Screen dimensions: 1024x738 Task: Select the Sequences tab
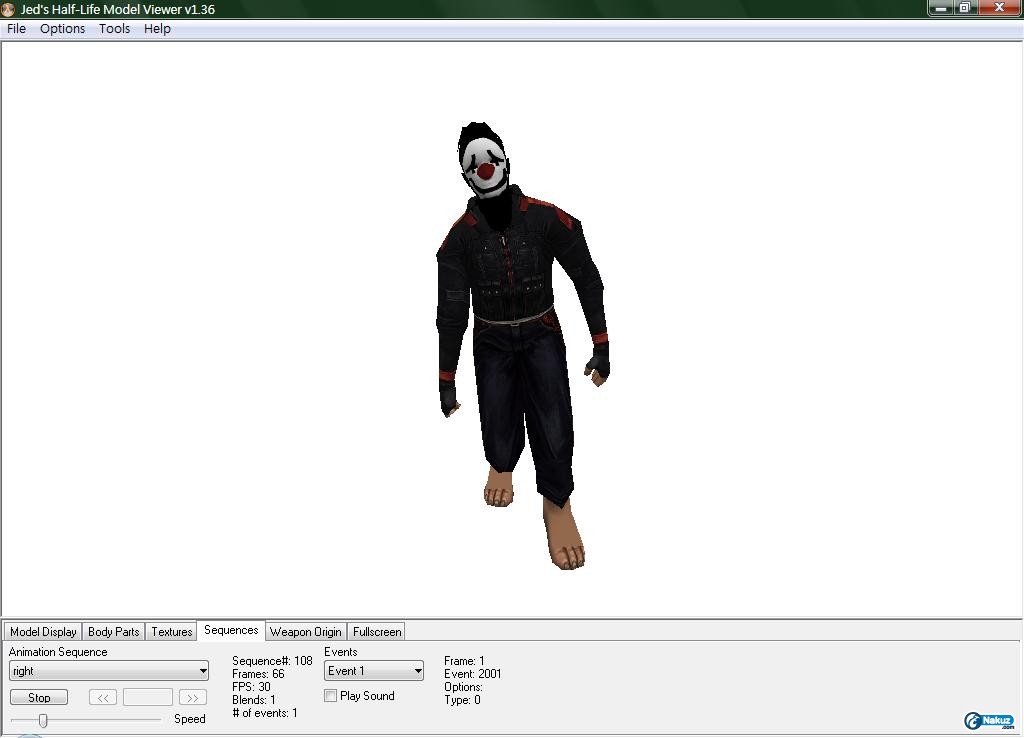(231, 630)
